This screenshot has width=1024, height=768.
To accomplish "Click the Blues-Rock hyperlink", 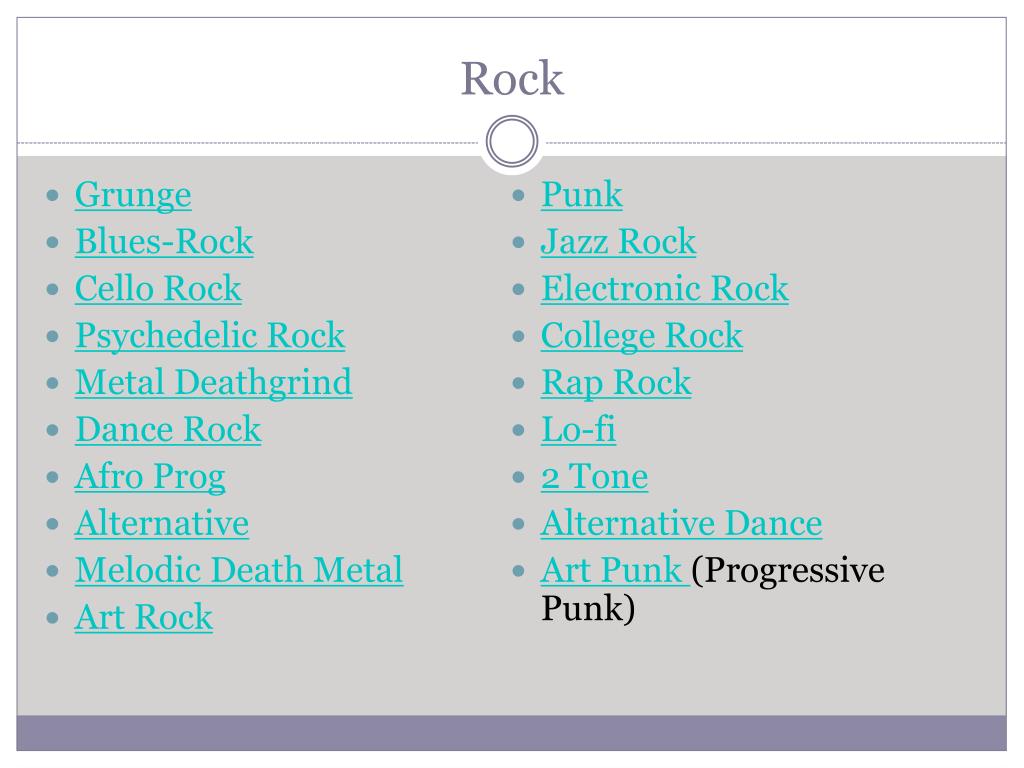I will pyautogui.click(x=165, y=242).
